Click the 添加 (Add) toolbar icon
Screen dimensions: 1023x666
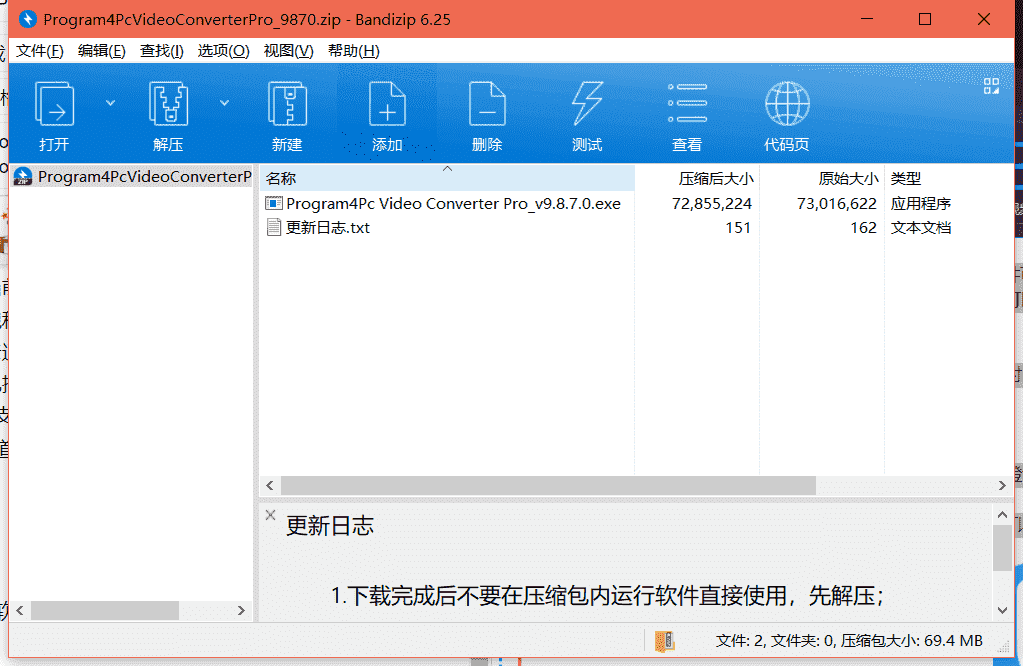pyautogui.click(x=388, y=104)
